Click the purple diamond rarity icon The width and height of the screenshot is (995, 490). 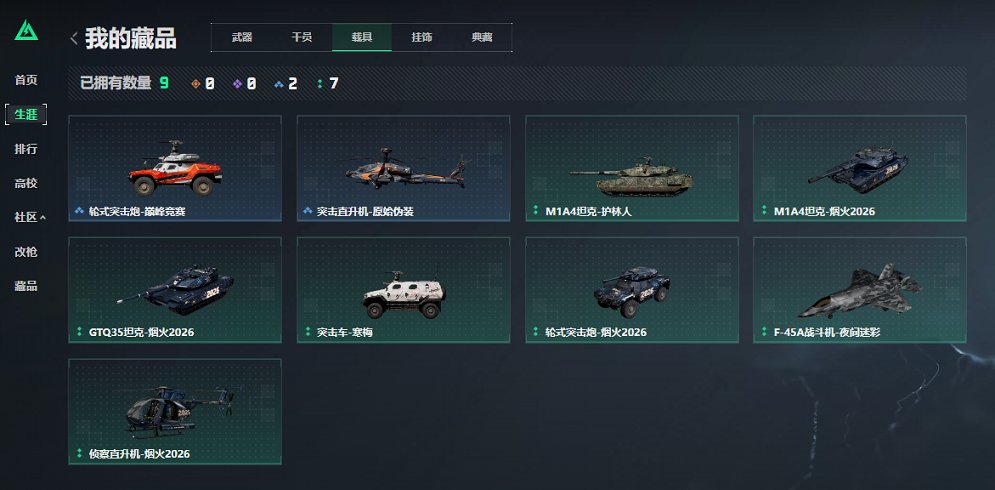(x=237, y=83)
